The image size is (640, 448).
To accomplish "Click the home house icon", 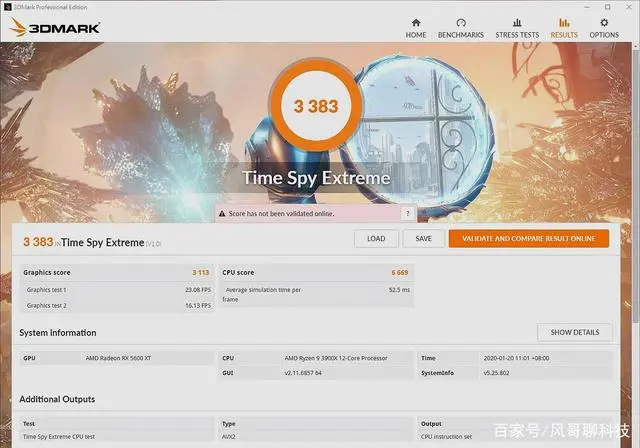I will (x=416, y=22).
